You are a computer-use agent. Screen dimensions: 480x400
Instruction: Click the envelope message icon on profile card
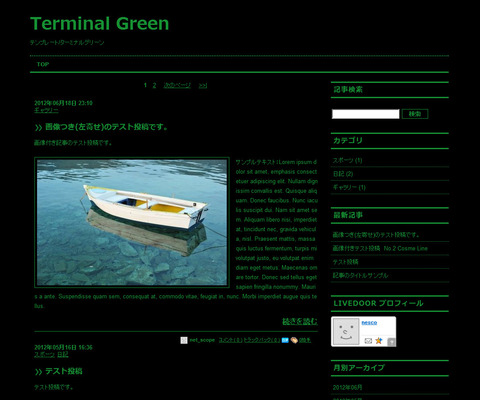coord(368,341)
